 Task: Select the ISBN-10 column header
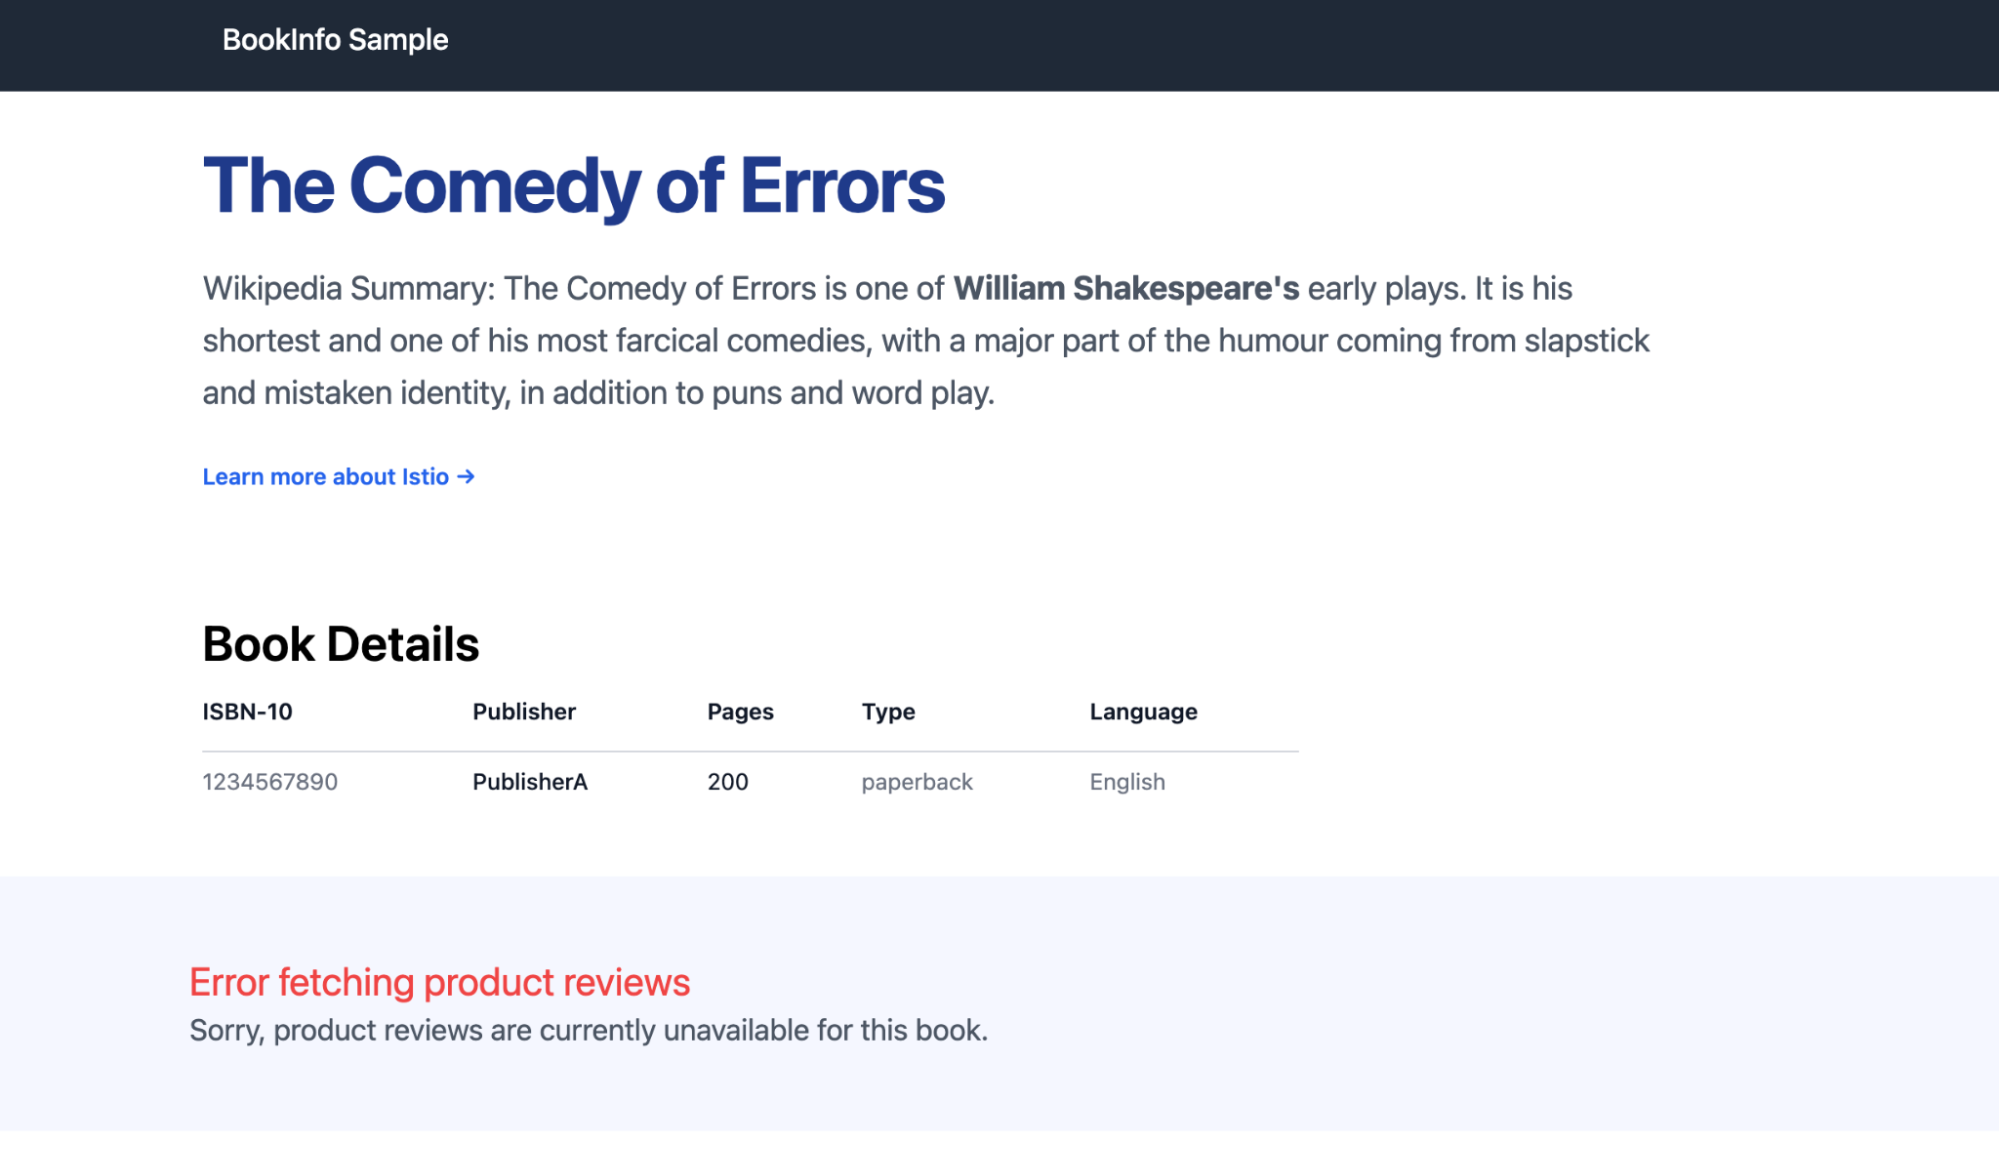(x=248, y=712)
